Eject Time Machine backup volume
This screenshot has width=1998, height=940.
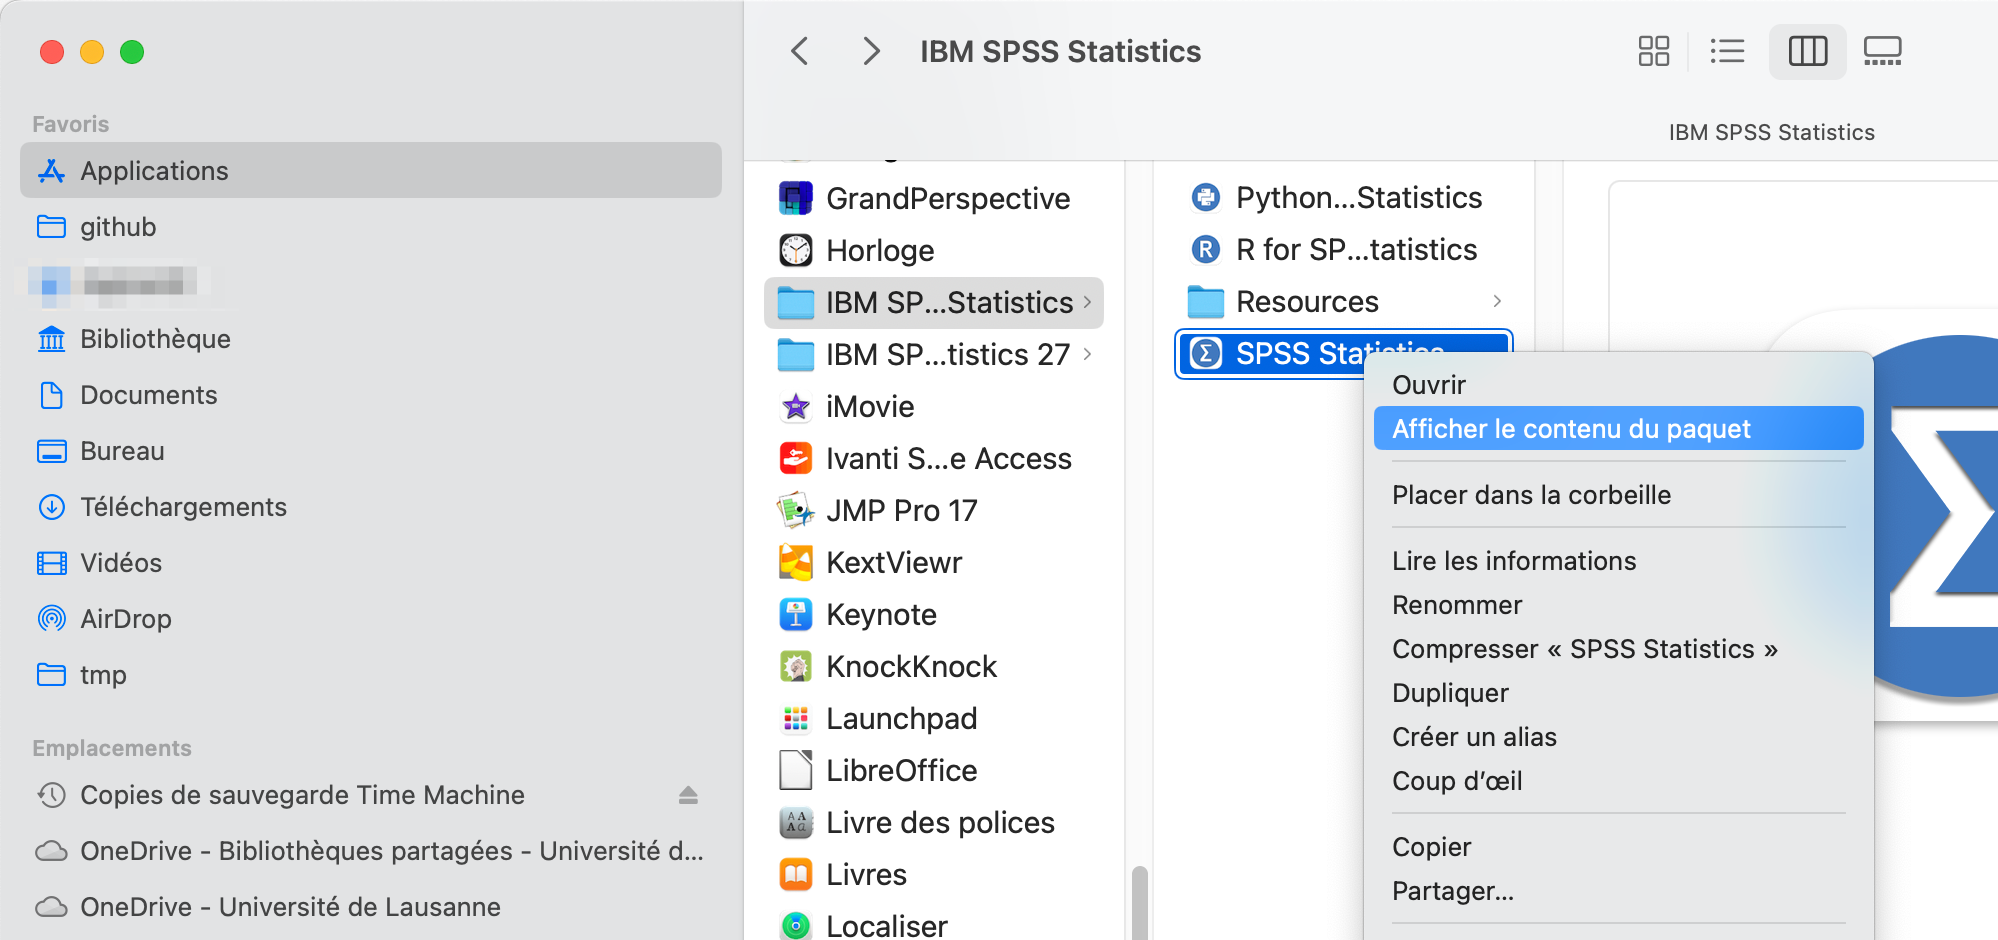click(688, 795)
